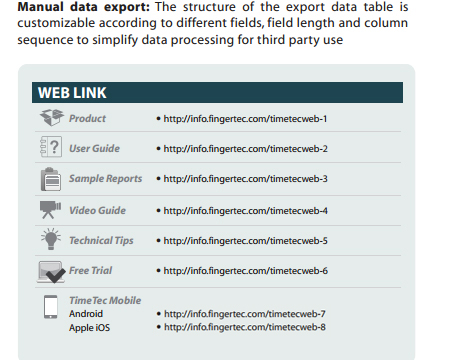Click the Video Guide camera icon
This screenshot has width=462, height=360.
(x=50, y=209)
